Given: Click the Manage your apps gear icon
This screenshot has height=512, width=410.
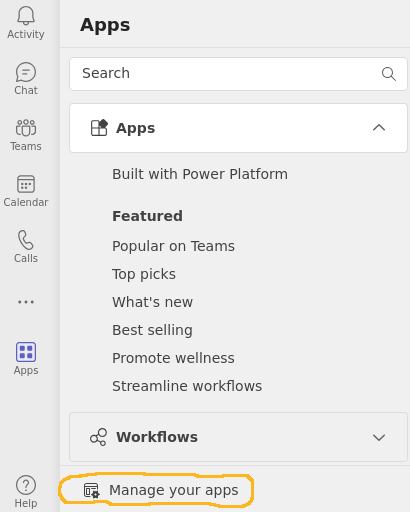Looking at the screenshot, I should click(92, 490).
